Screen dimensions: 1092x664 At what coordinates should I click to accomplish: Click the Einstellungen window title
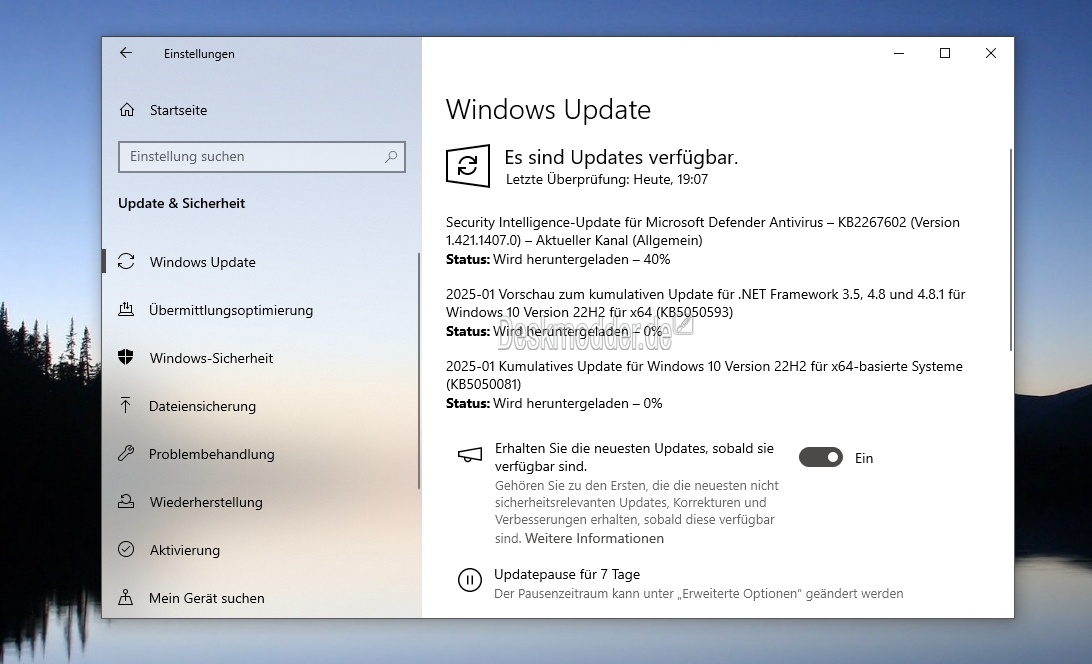[199, 54]
